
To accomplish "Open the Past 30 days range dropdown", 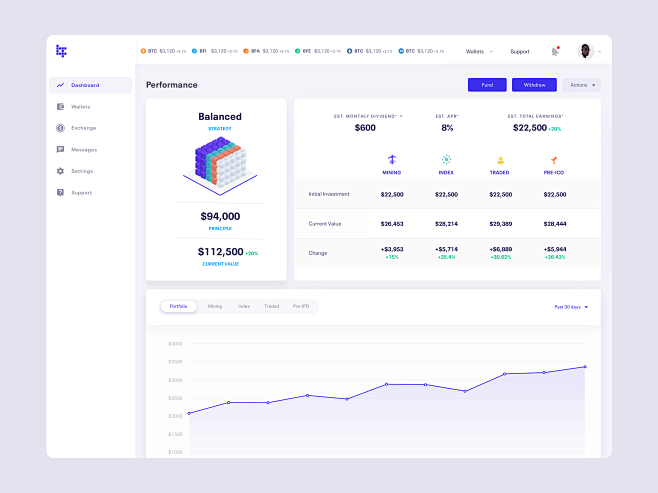I will [571, 307].
